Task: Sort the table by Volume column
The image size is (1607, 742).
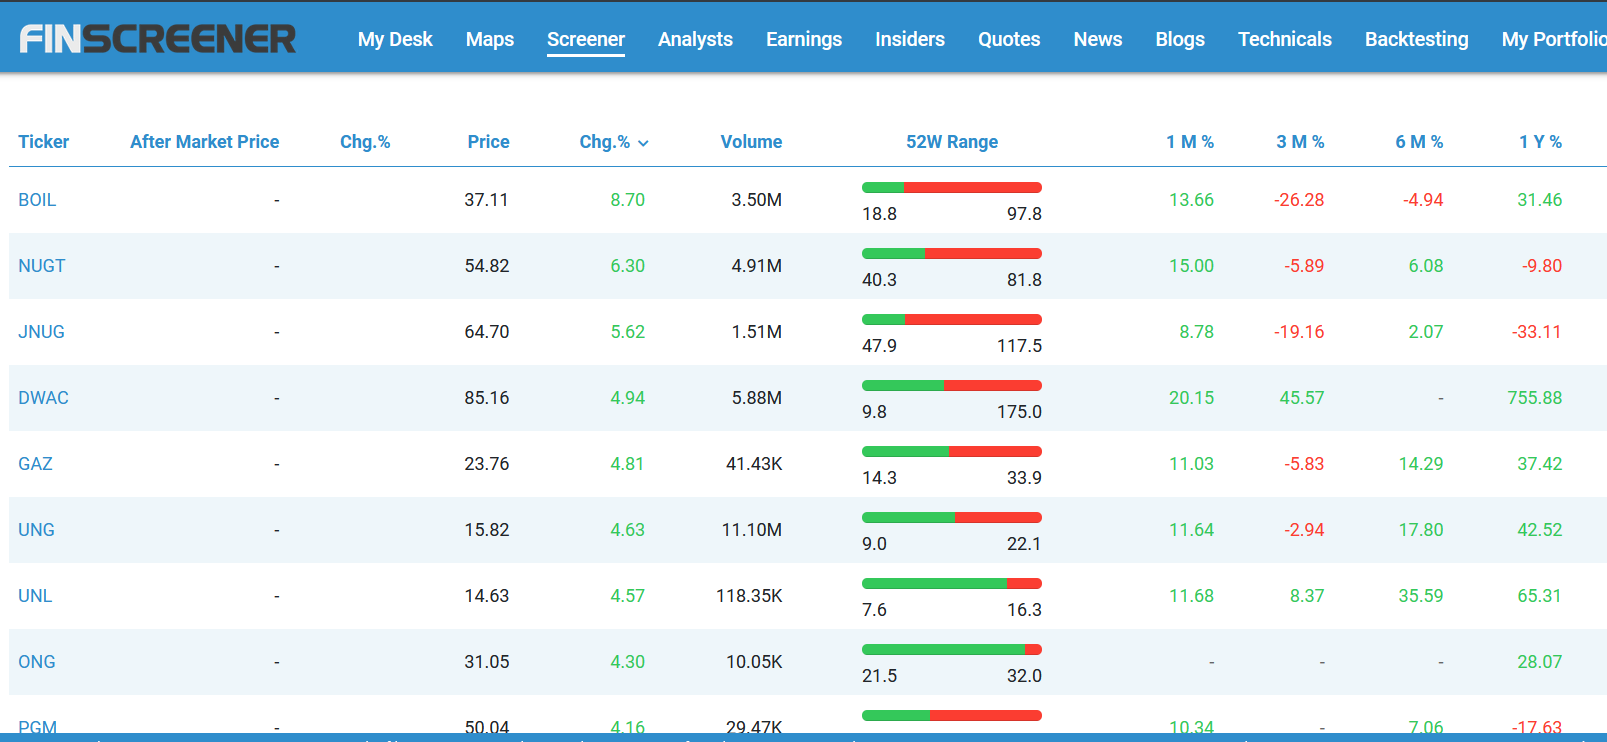Action: pos(751,142)
